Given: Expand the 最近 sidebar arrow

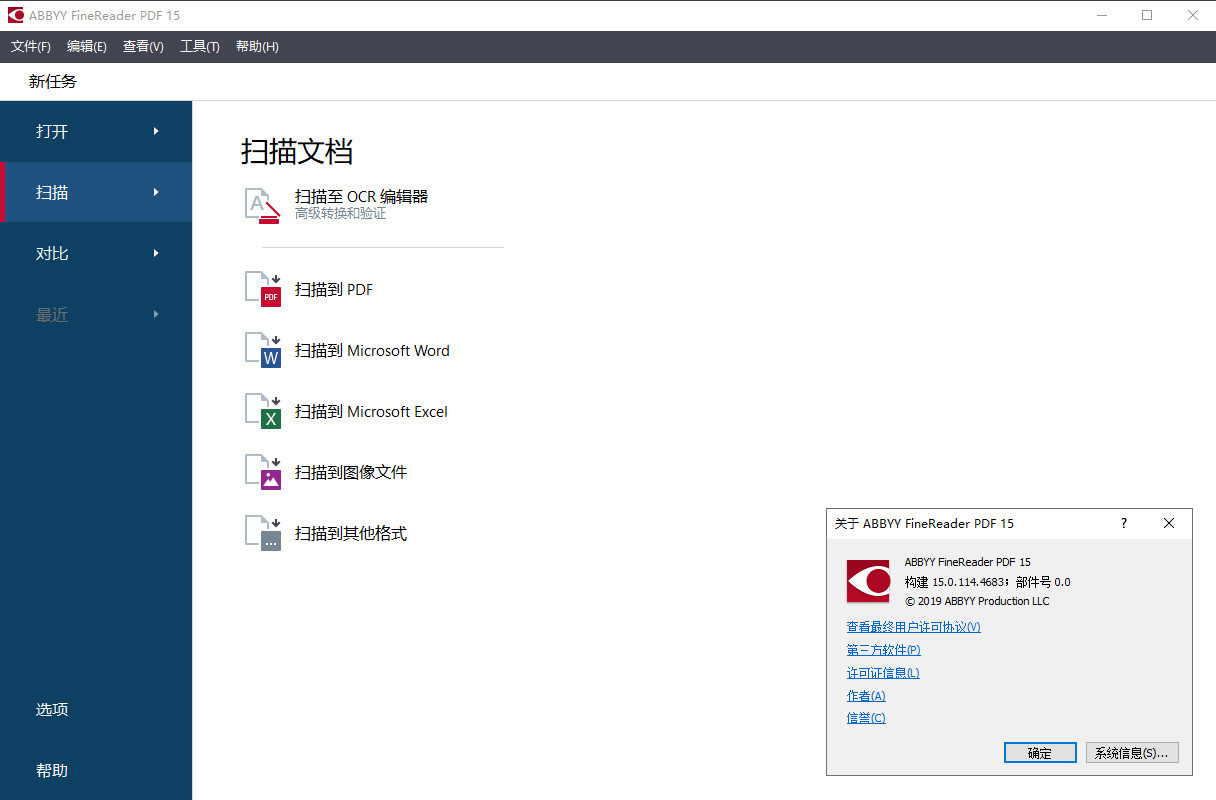Looking at the screenshot, I should coord(156,314).
